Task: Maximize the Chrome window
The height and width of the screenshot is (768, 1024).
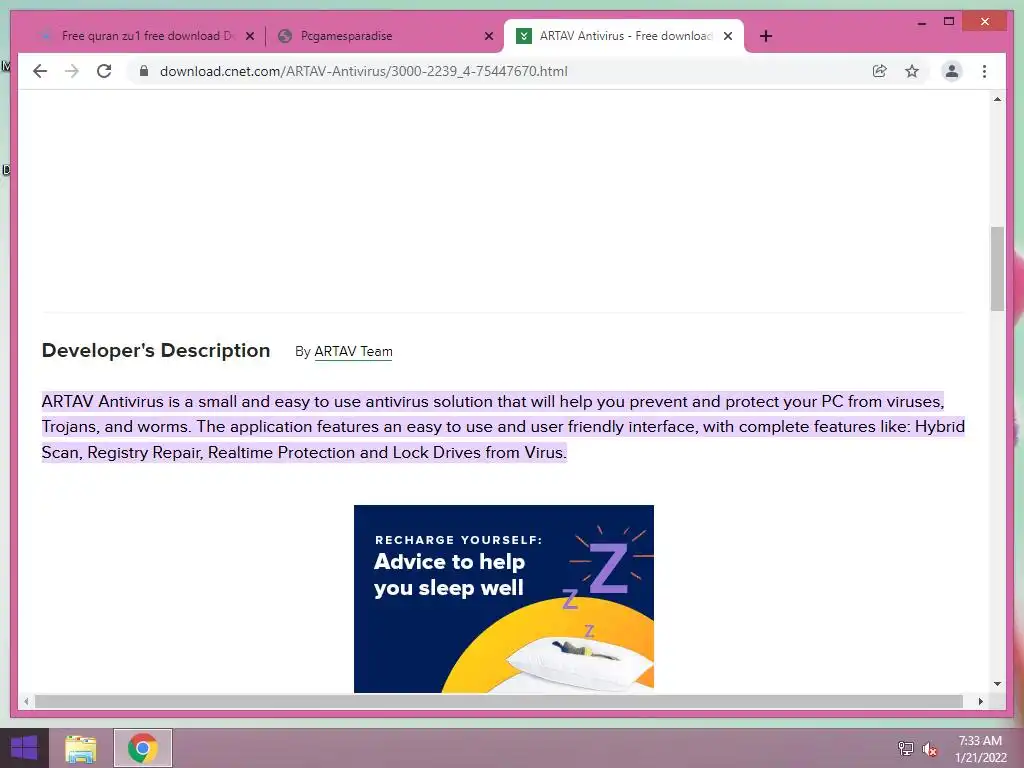Action: click(x=949, y=22)
